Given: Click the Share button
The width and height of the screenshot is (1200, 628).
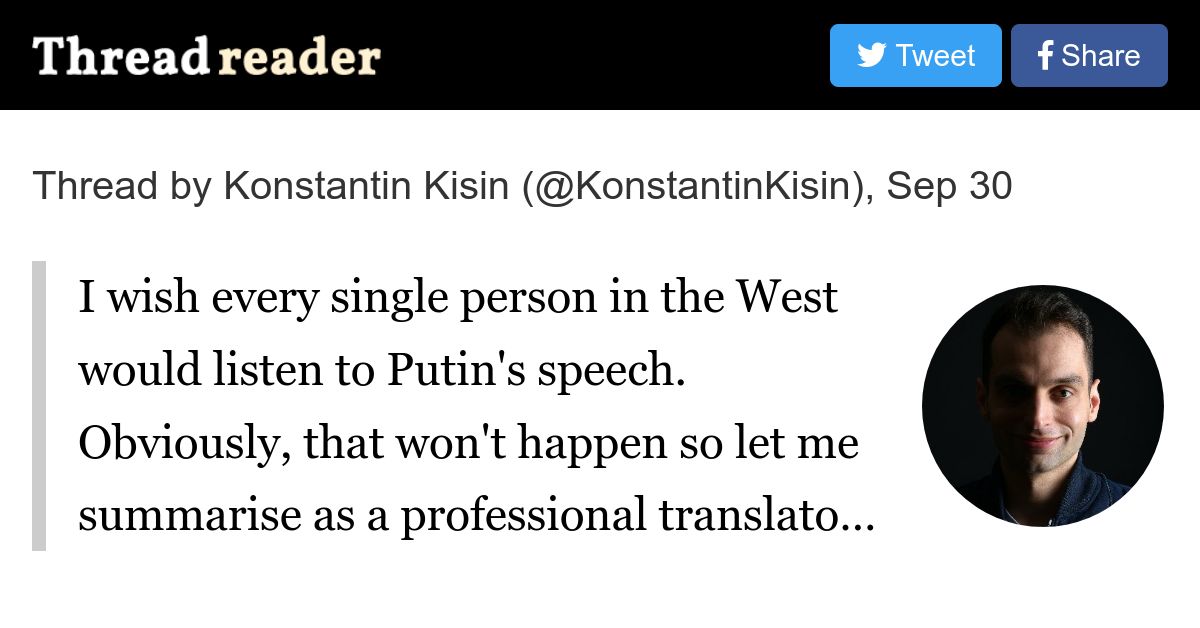Looking at the screenshot, I should 1089,56.
